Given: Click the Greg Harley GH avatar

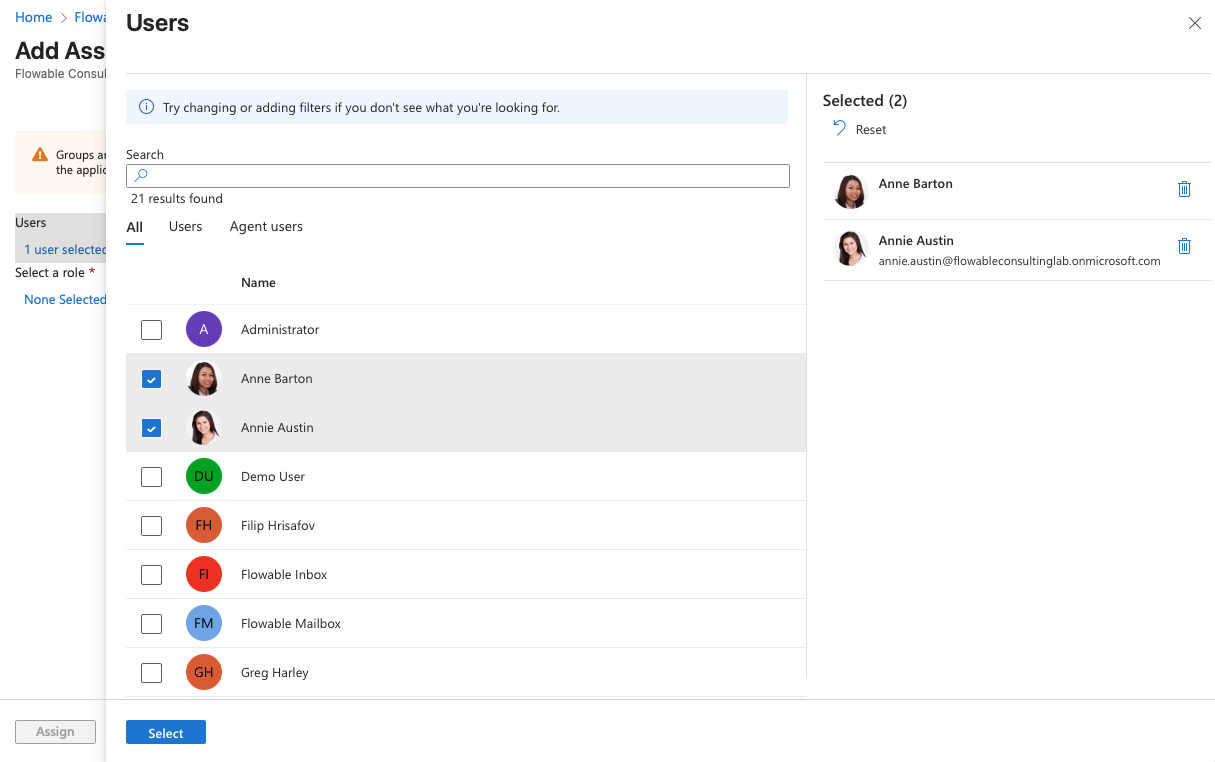Looking at the screenshot, I should tap(204, 672).
